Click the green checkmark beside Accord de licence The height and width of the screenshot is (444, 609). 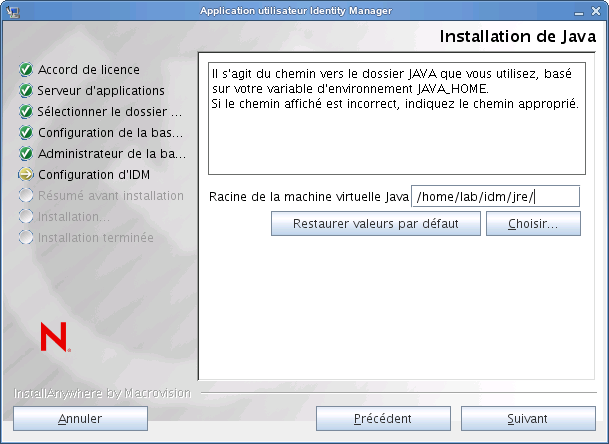point(26,70)
